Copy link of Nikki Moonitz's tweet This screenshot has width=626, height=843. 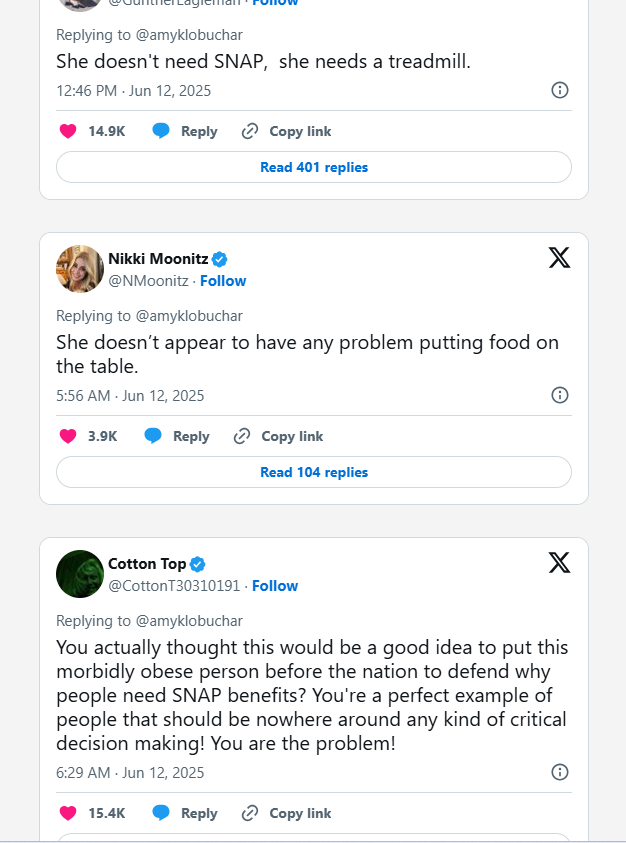(x=278, y=436)
